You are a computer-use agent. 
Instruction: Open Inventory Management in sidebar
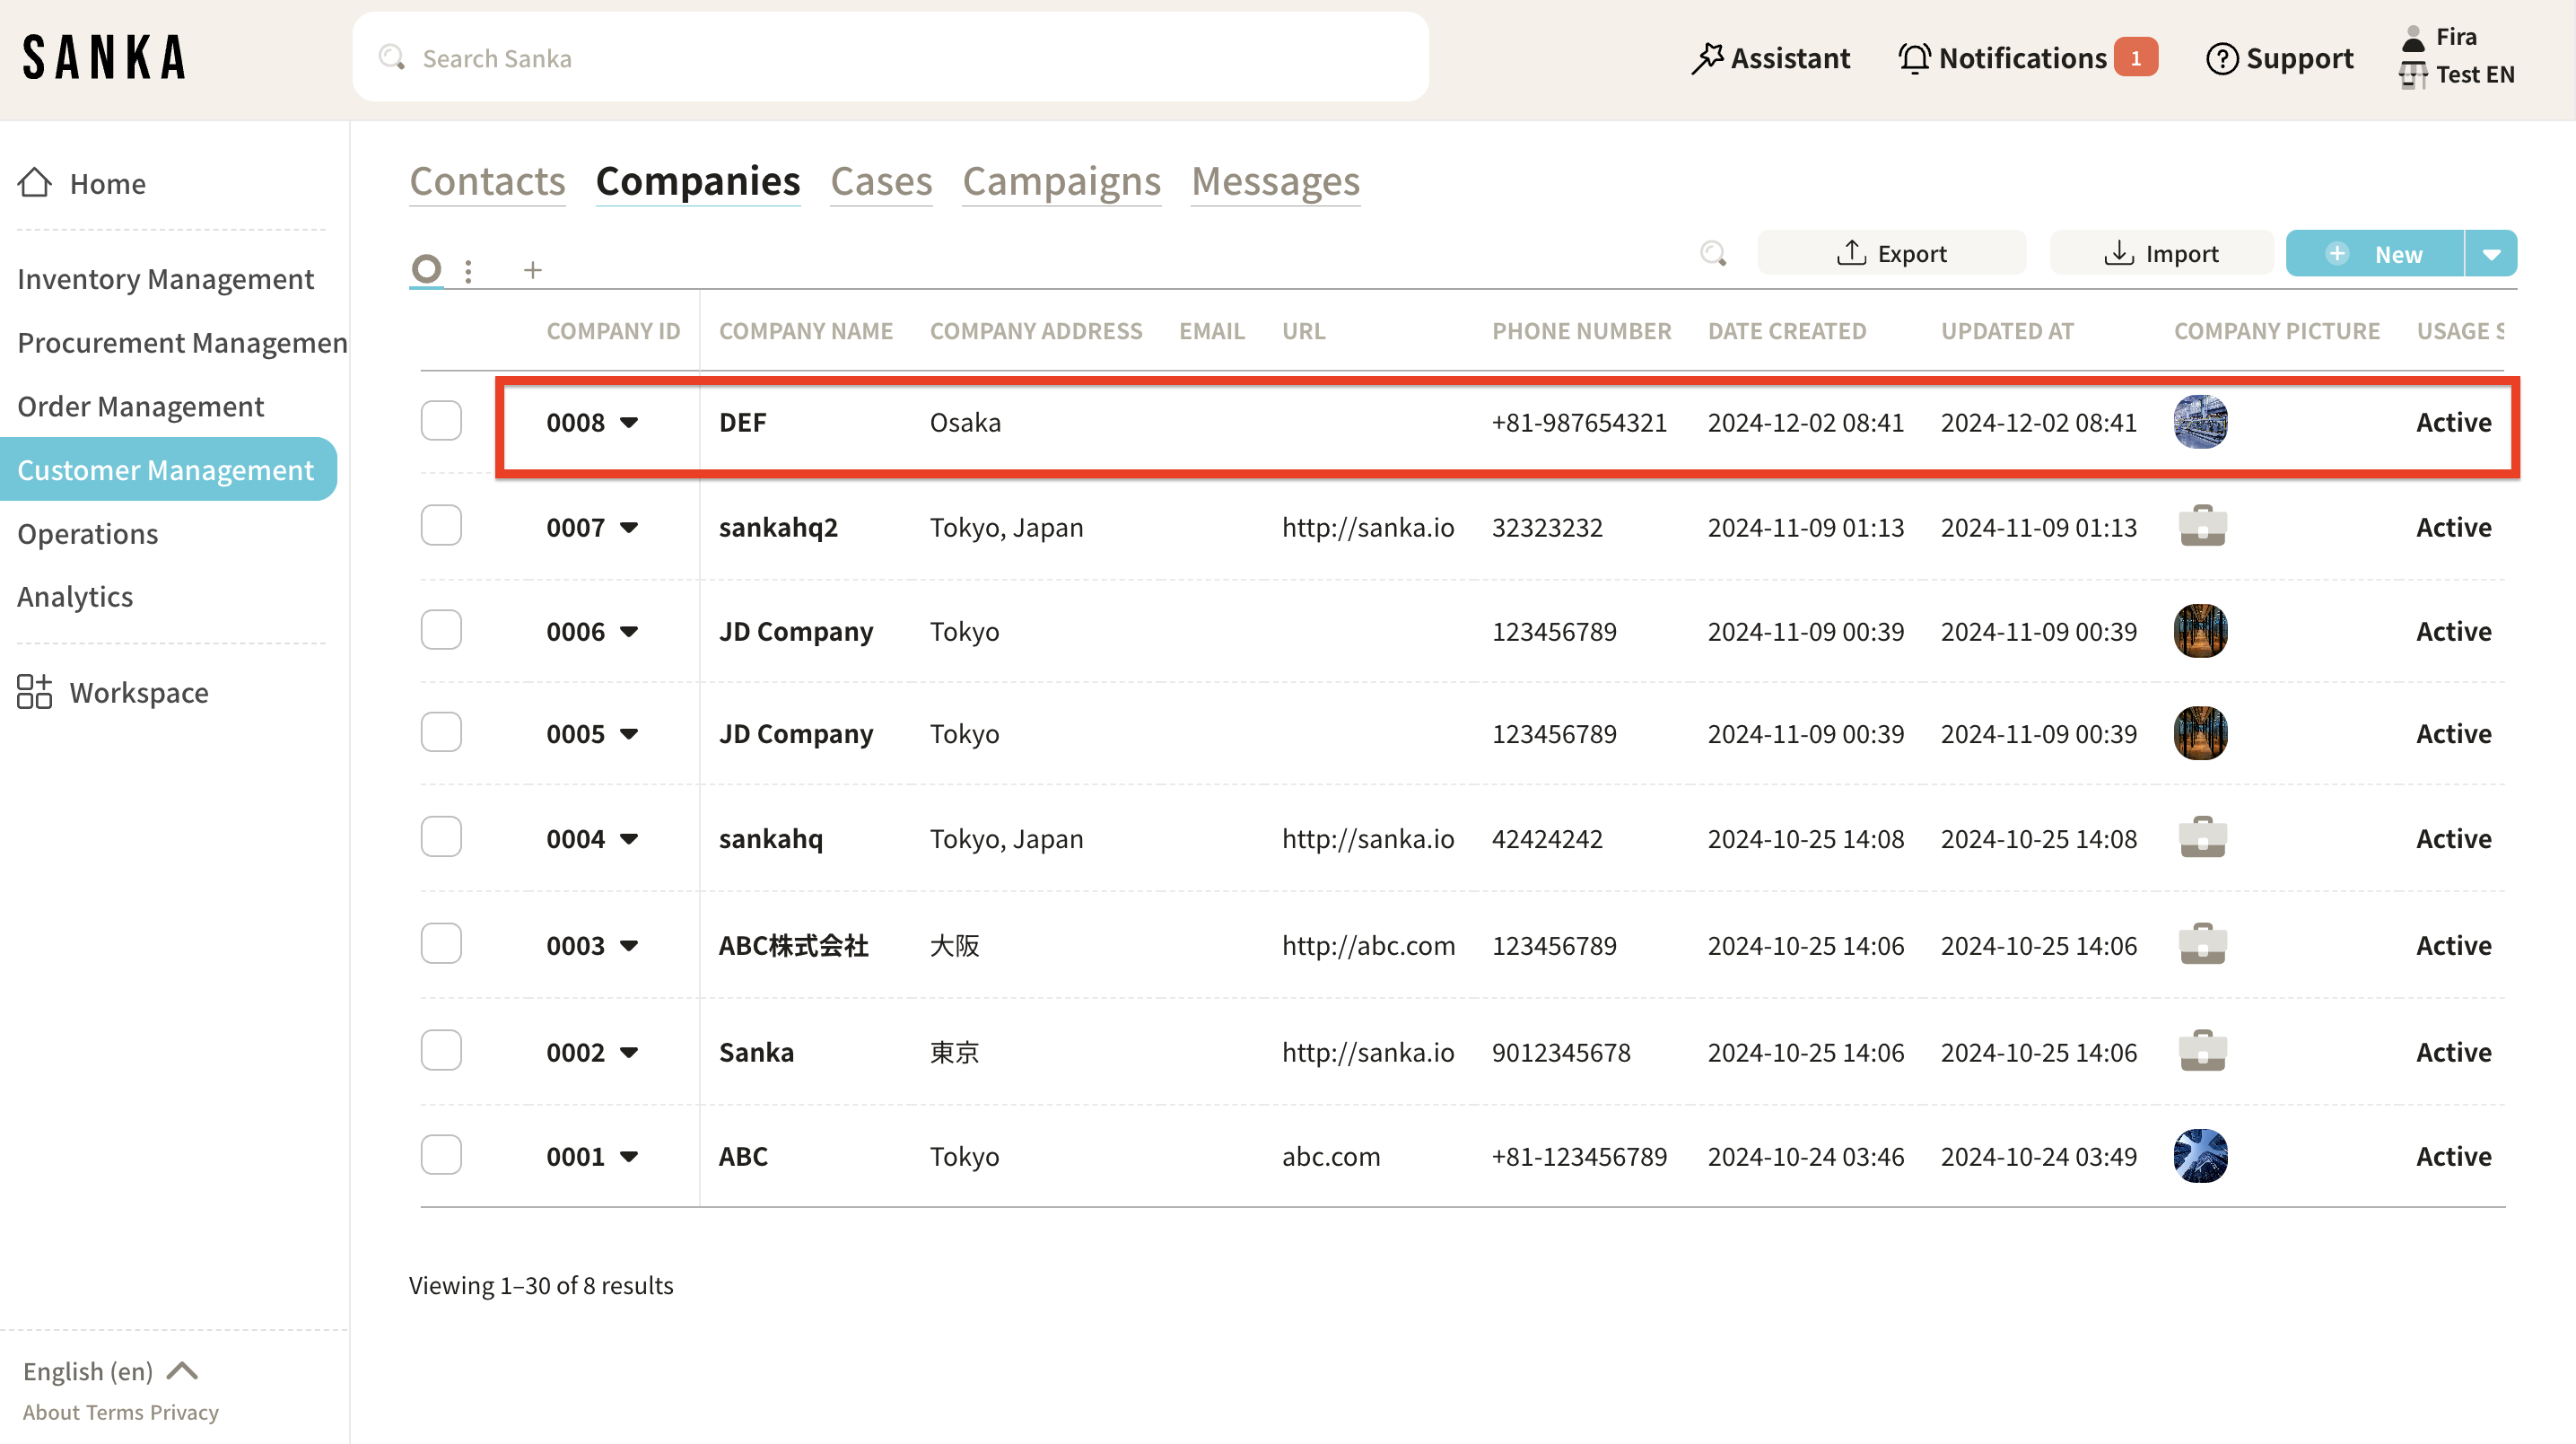[165, 279]
